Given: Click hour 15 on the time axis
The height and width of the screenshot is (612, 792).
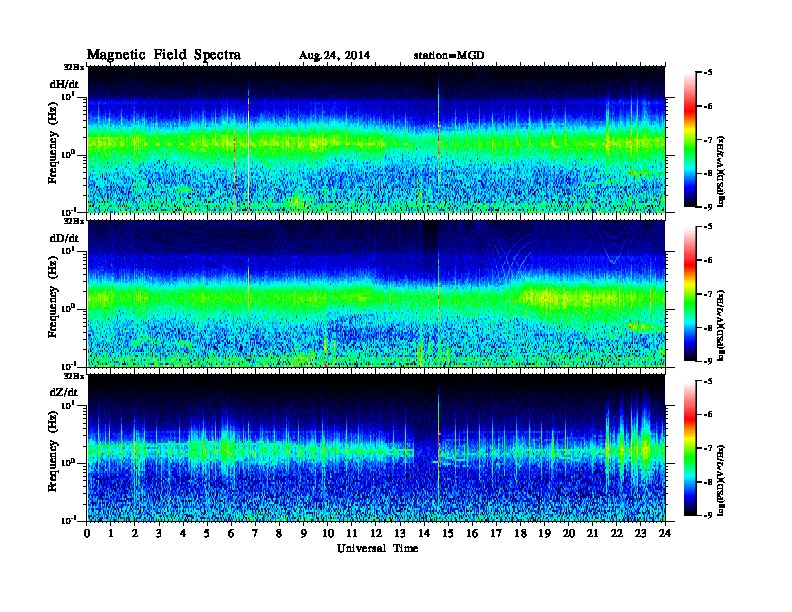Looking at the screenshot, I should tap(448, 534).
